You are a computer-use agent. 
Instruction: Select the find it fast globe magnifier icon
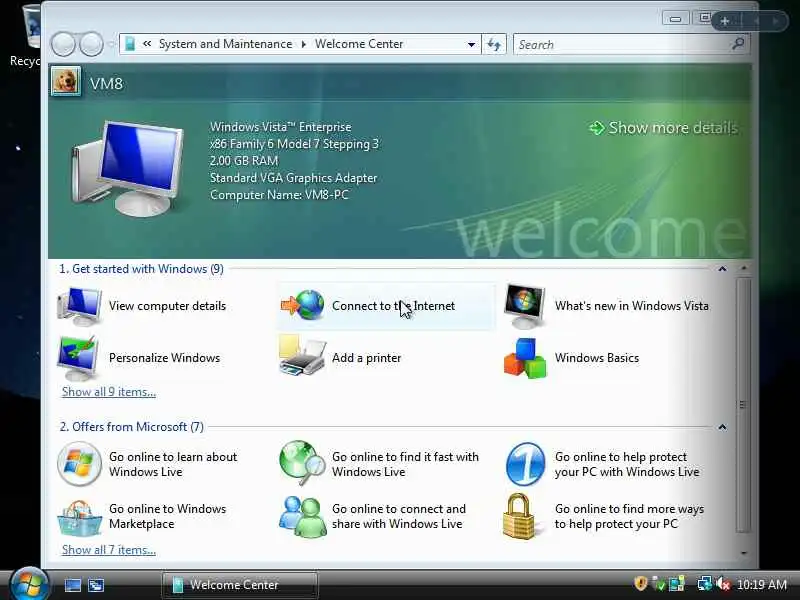click(x=302, y=463)
